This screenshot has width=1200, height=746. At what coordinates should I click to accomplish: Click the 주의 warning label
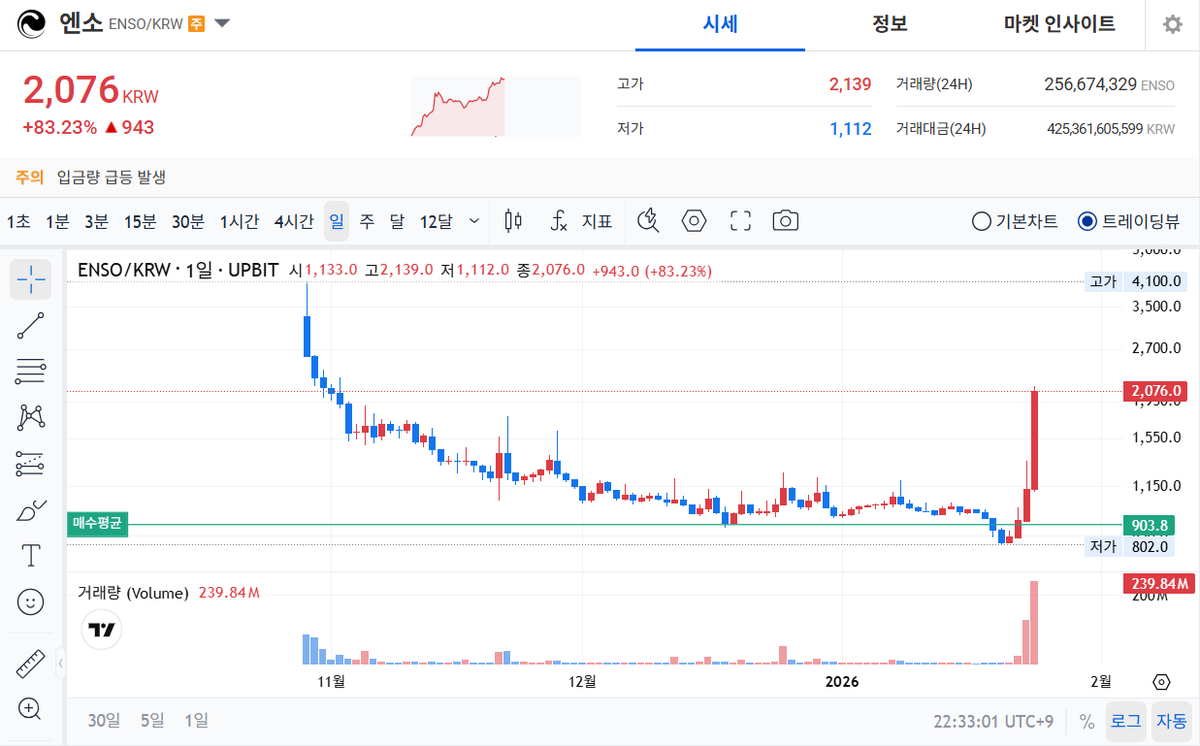29,177
